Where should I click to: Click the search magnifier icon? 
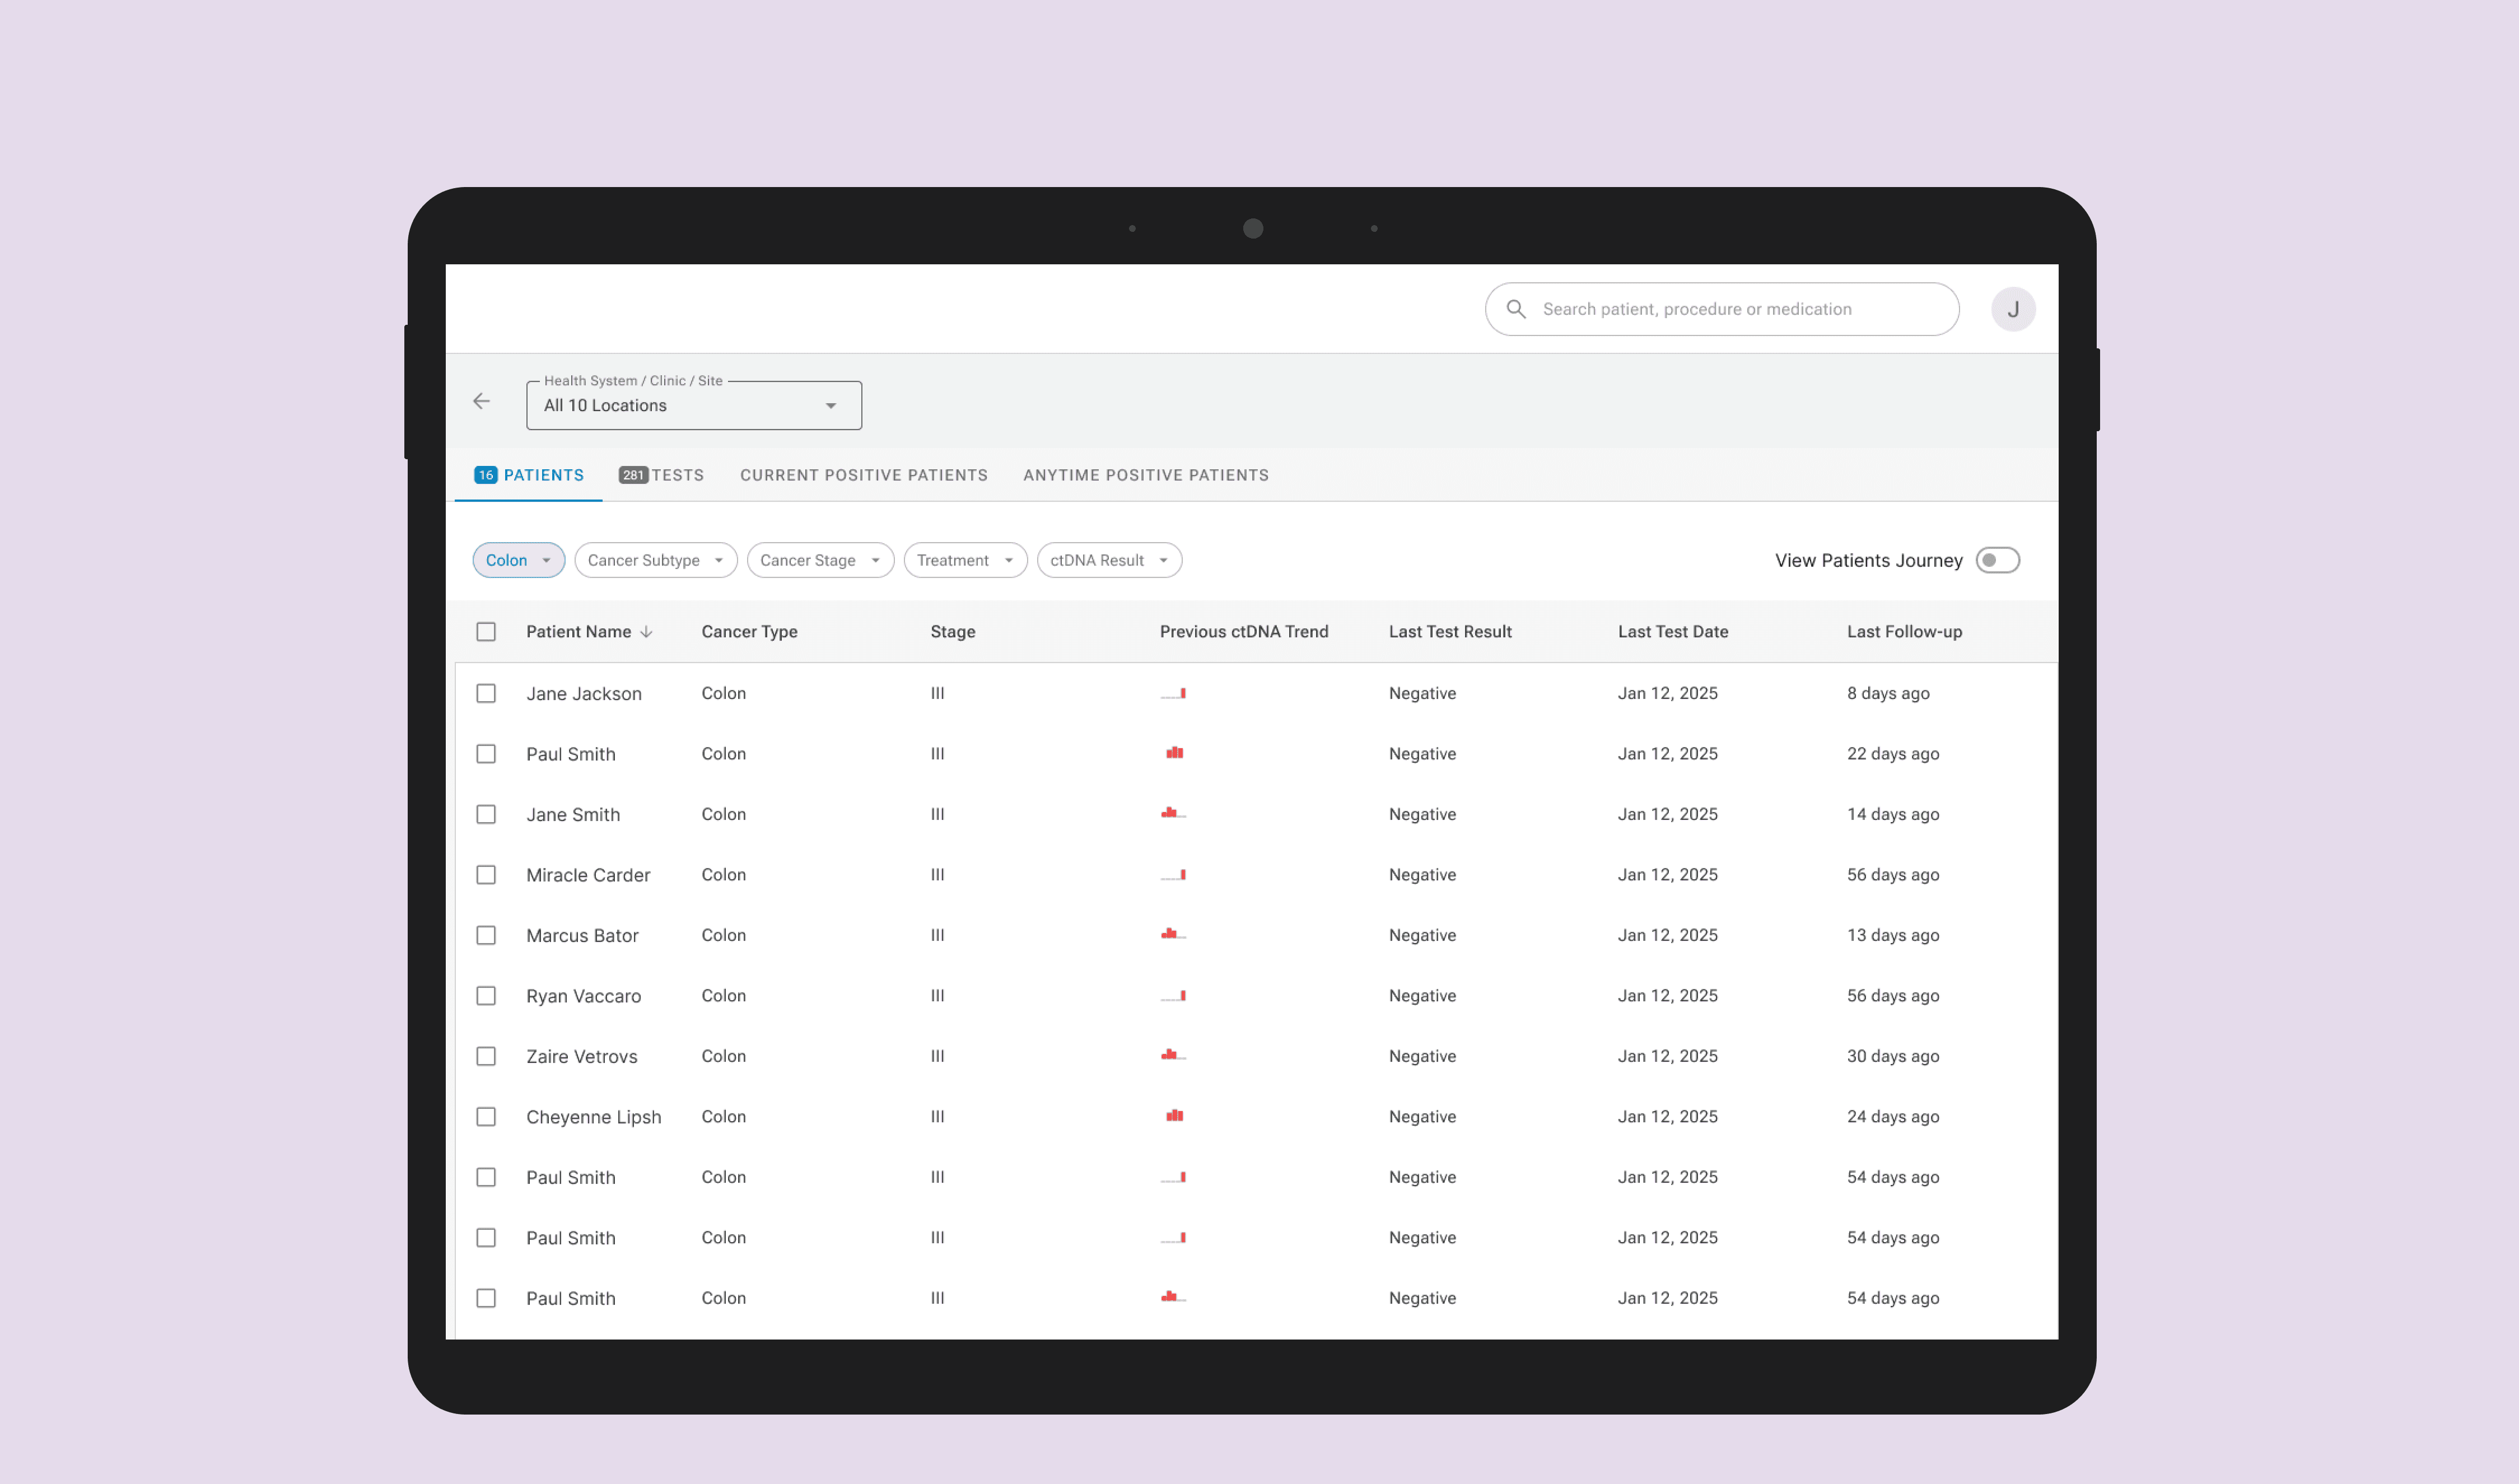click(x=1516, y=309)
